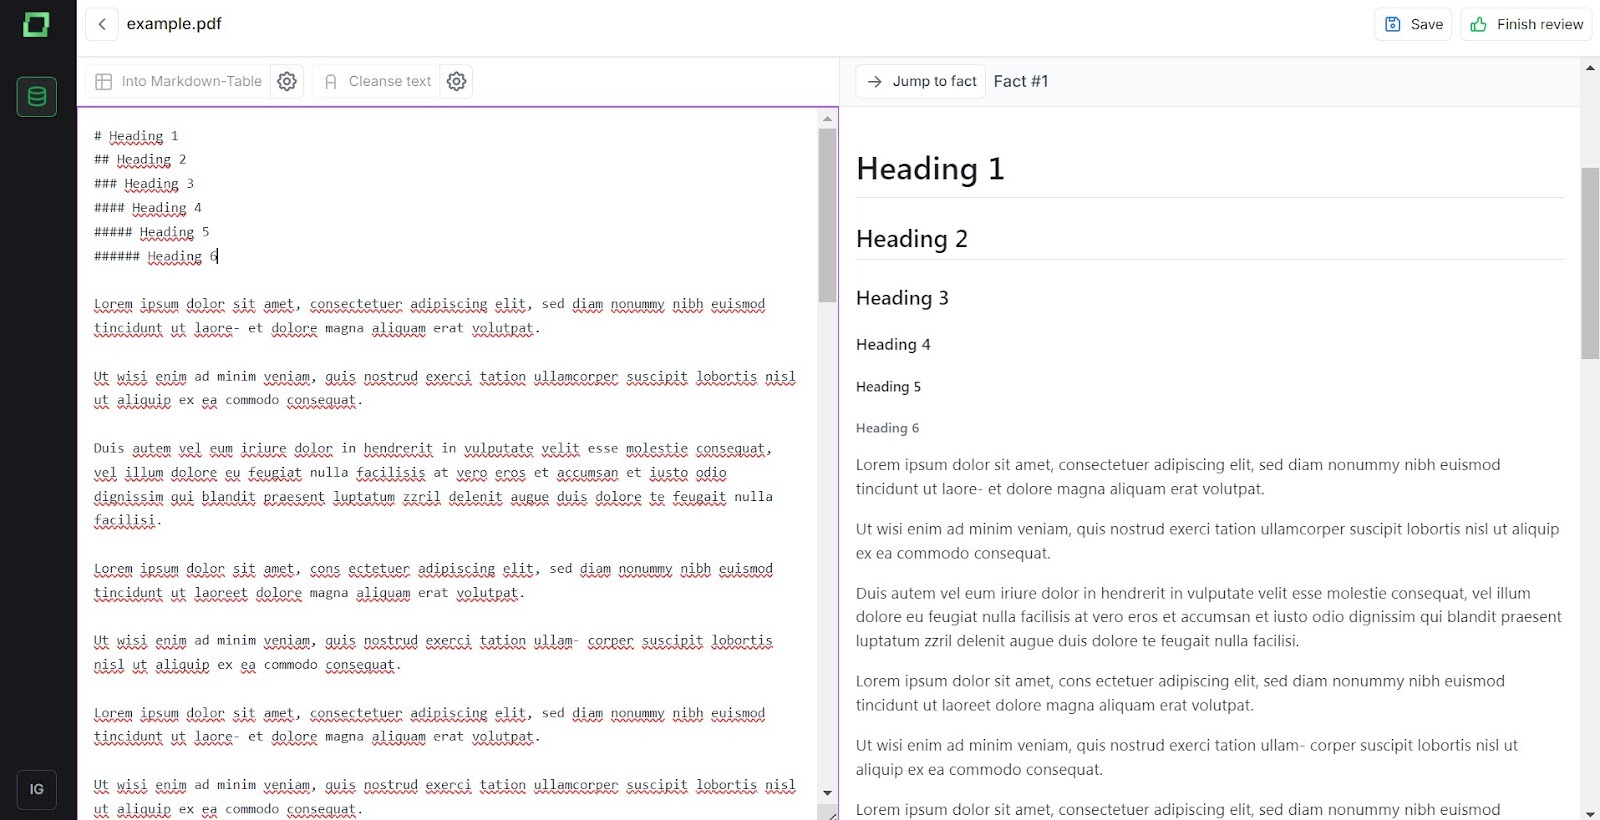This screenshot has height=820, width=1600.
Task: Click the example.pdf file name
Action: (x=174, y=24)
